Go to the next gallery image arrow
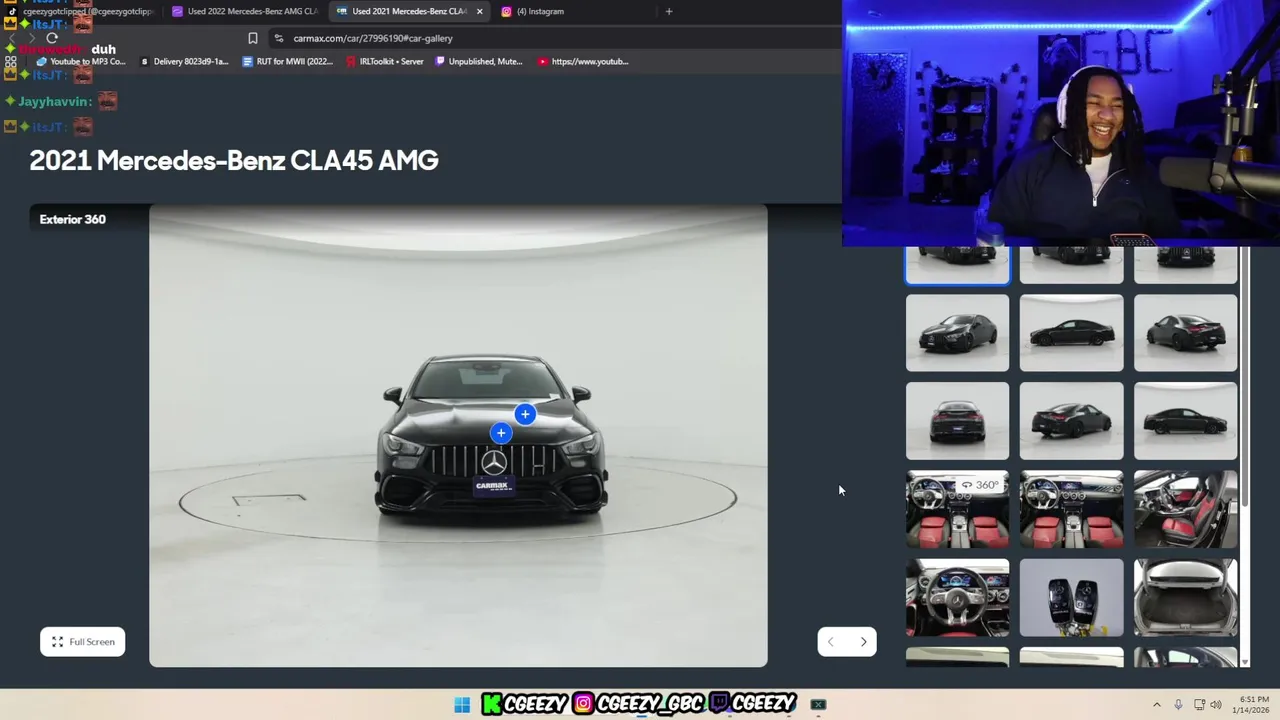 (x=863, y=642)
